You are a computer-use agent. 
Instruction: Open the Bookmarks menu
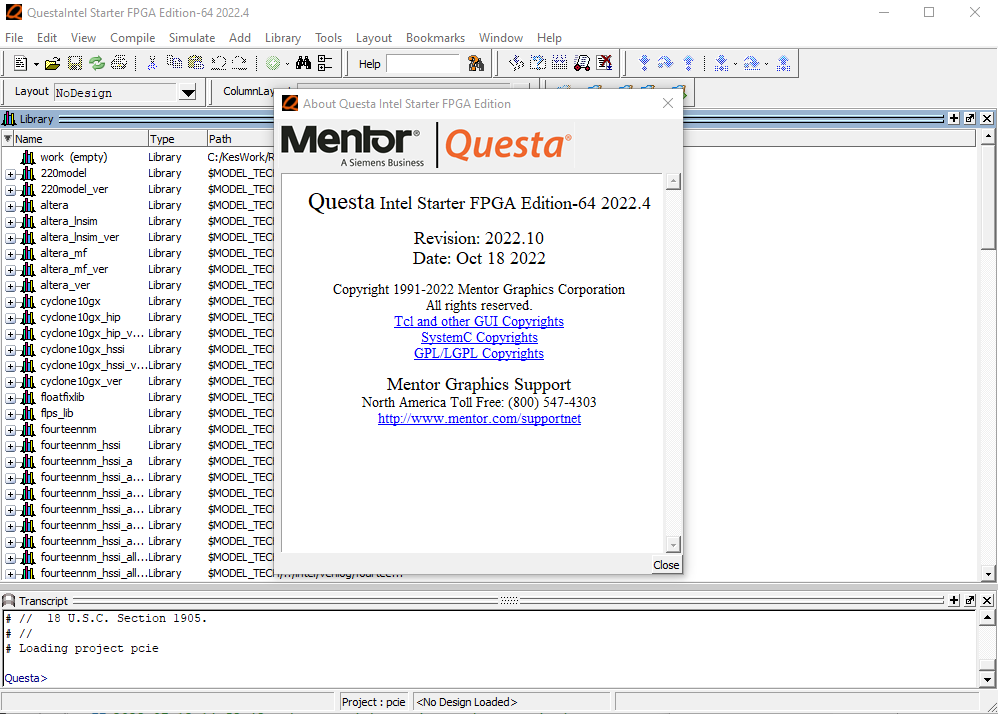(435, 38)
